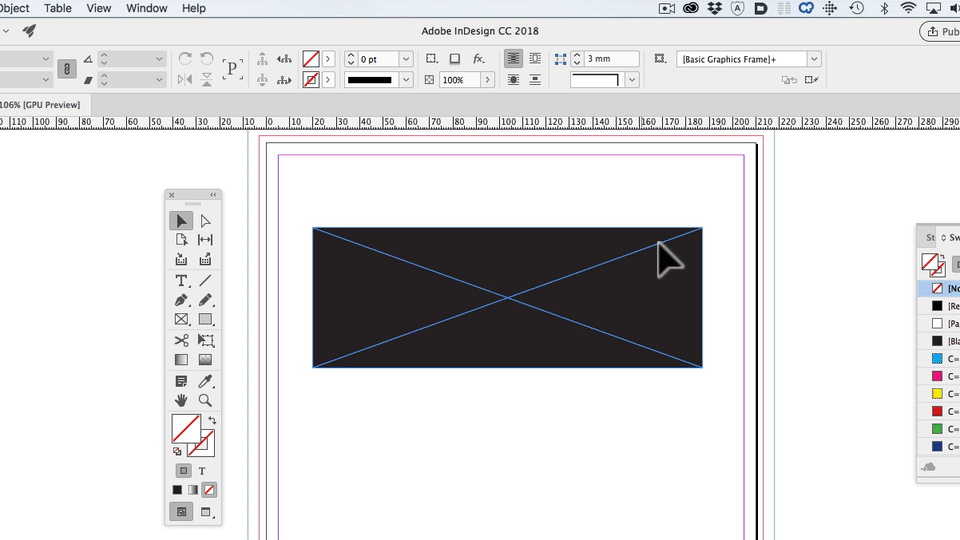Select the Note tool

pyautogui.click(x=181, y=381)
